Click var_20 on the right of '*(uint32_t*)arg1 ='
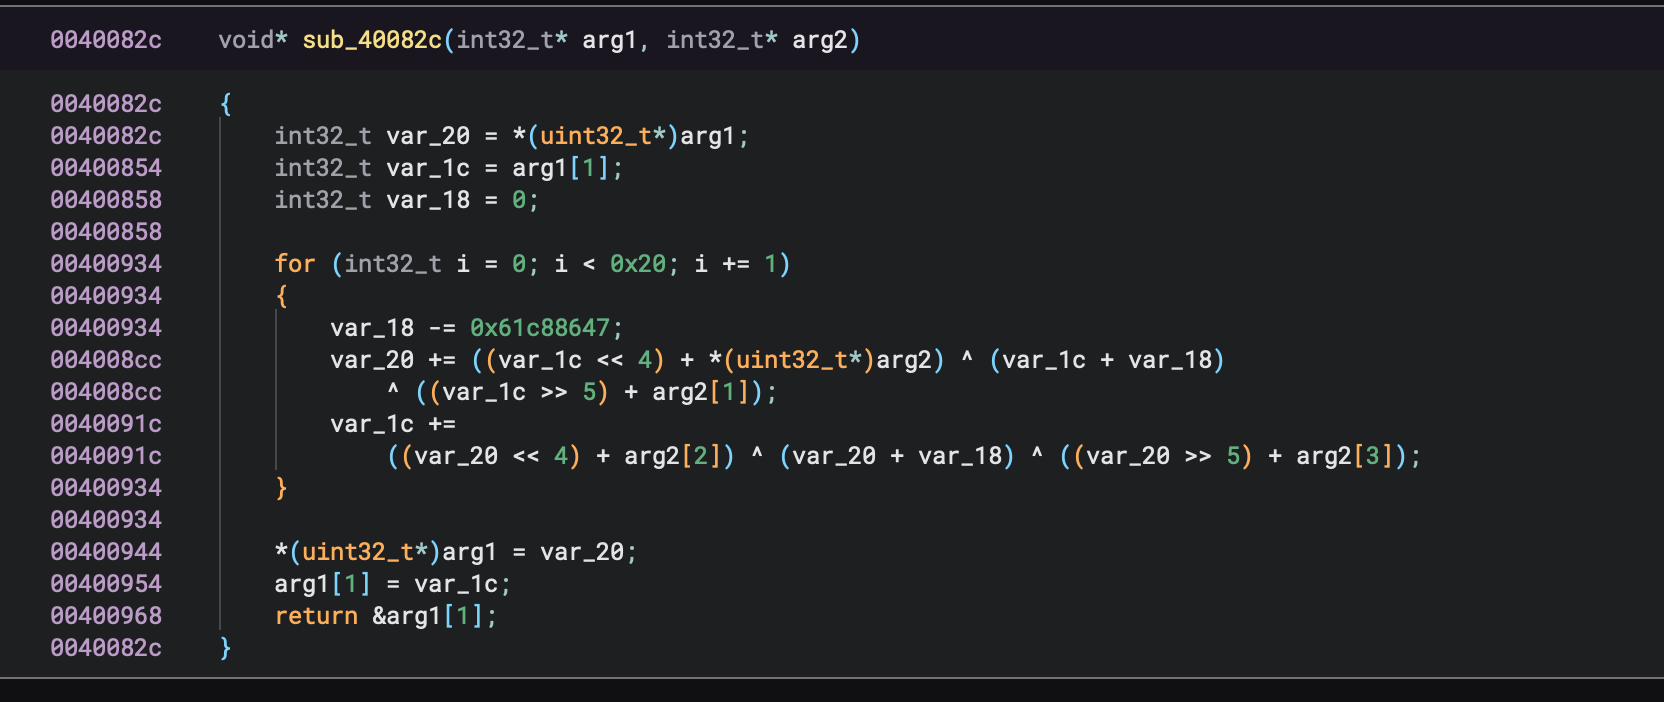The image size is (1664, 702). click(582, 552)
